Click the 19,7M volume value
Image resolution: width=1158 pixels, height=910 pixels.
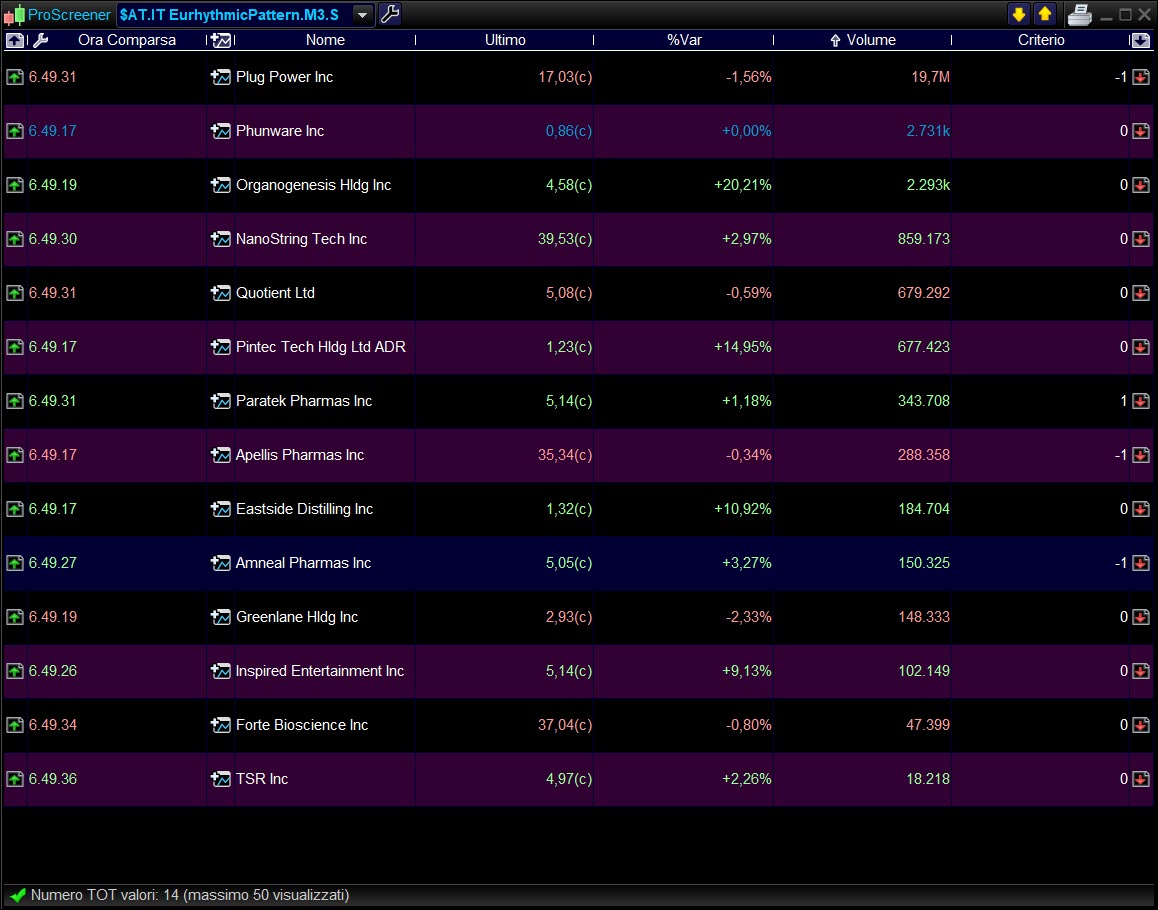930,77
